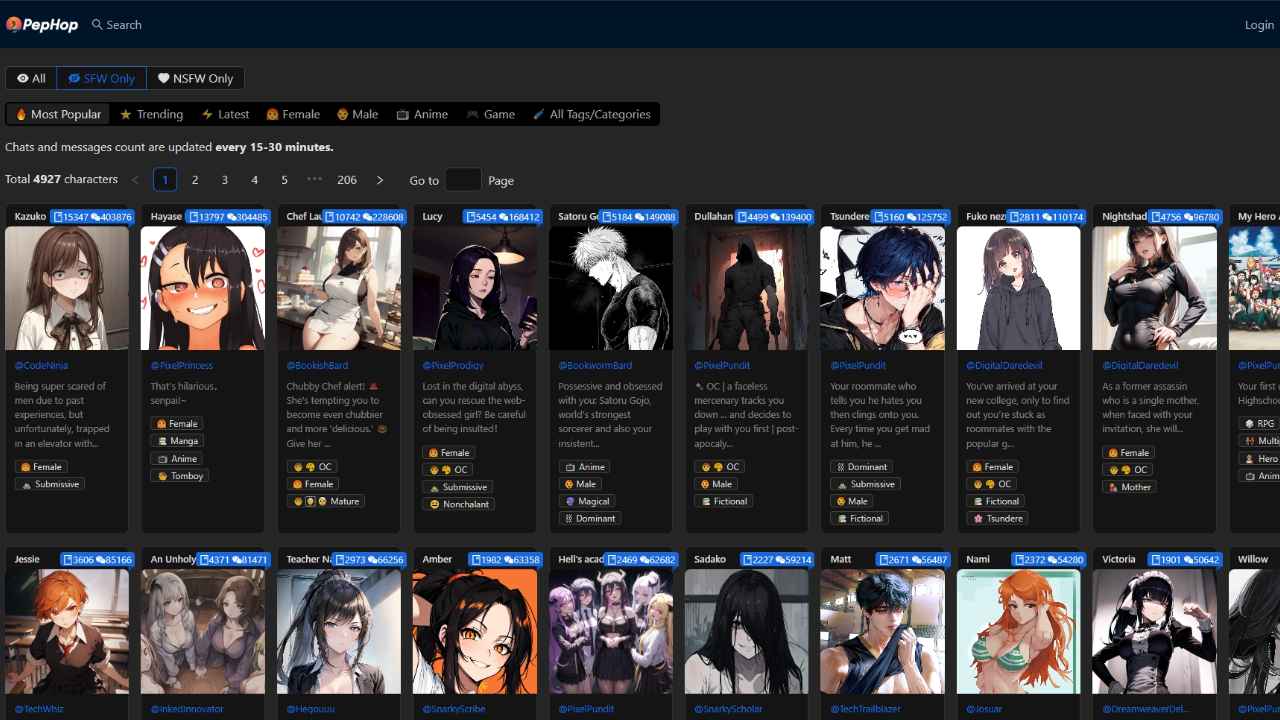Enable the SFW Only filter
This screenshot has width=1280, height=720.
tap(101, 78)
